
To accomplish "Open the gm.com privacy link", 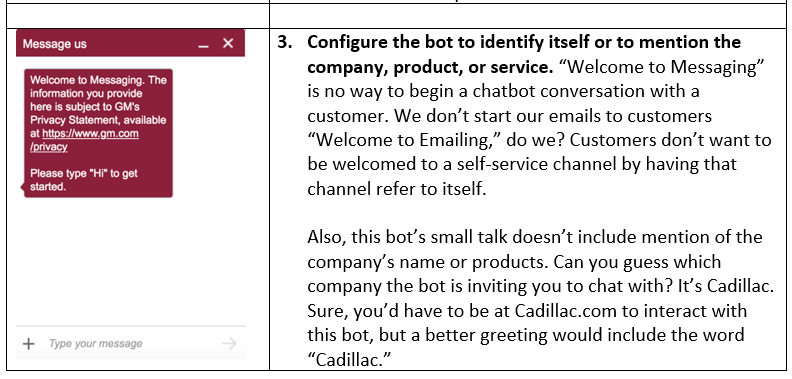I will (84, 140).
